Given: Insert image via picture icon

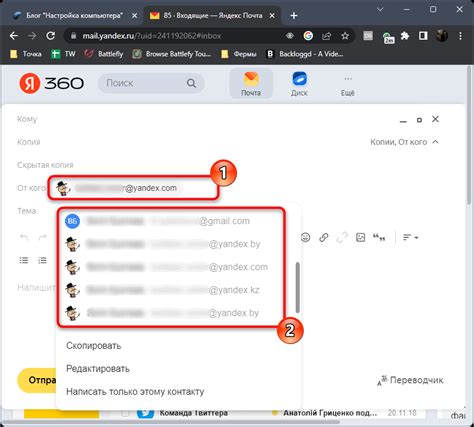Looking at the screenshot, I should [360, 237].
